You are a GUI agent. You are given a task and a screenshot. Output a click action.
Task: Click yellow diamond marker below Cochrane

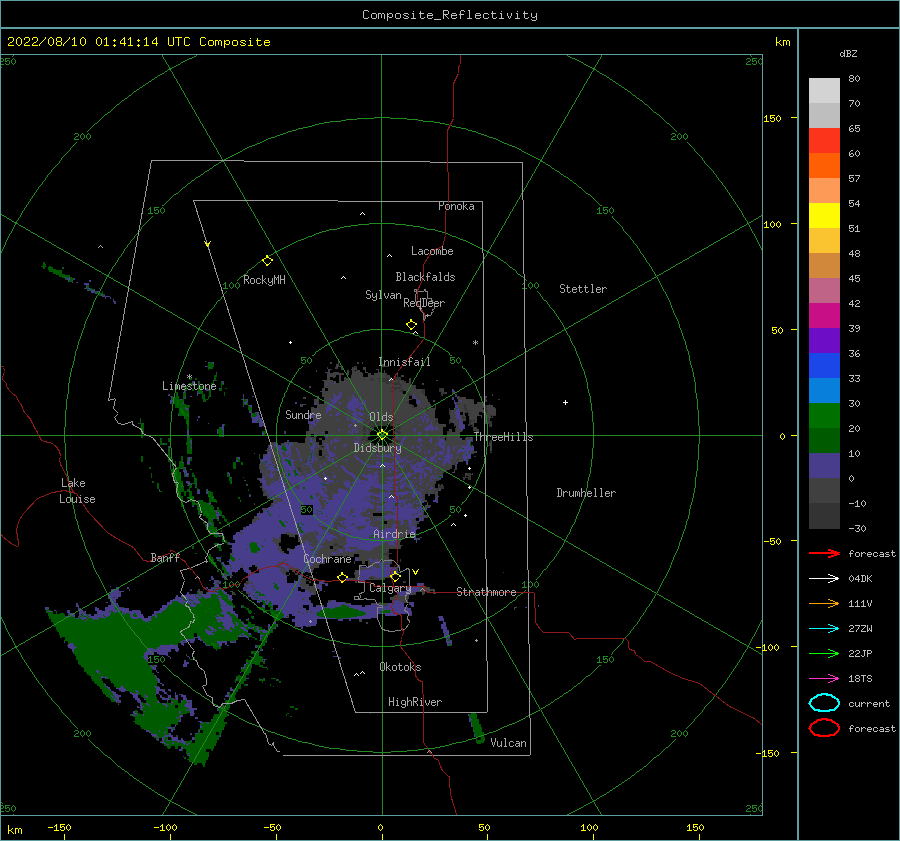[x=343, y=577]
